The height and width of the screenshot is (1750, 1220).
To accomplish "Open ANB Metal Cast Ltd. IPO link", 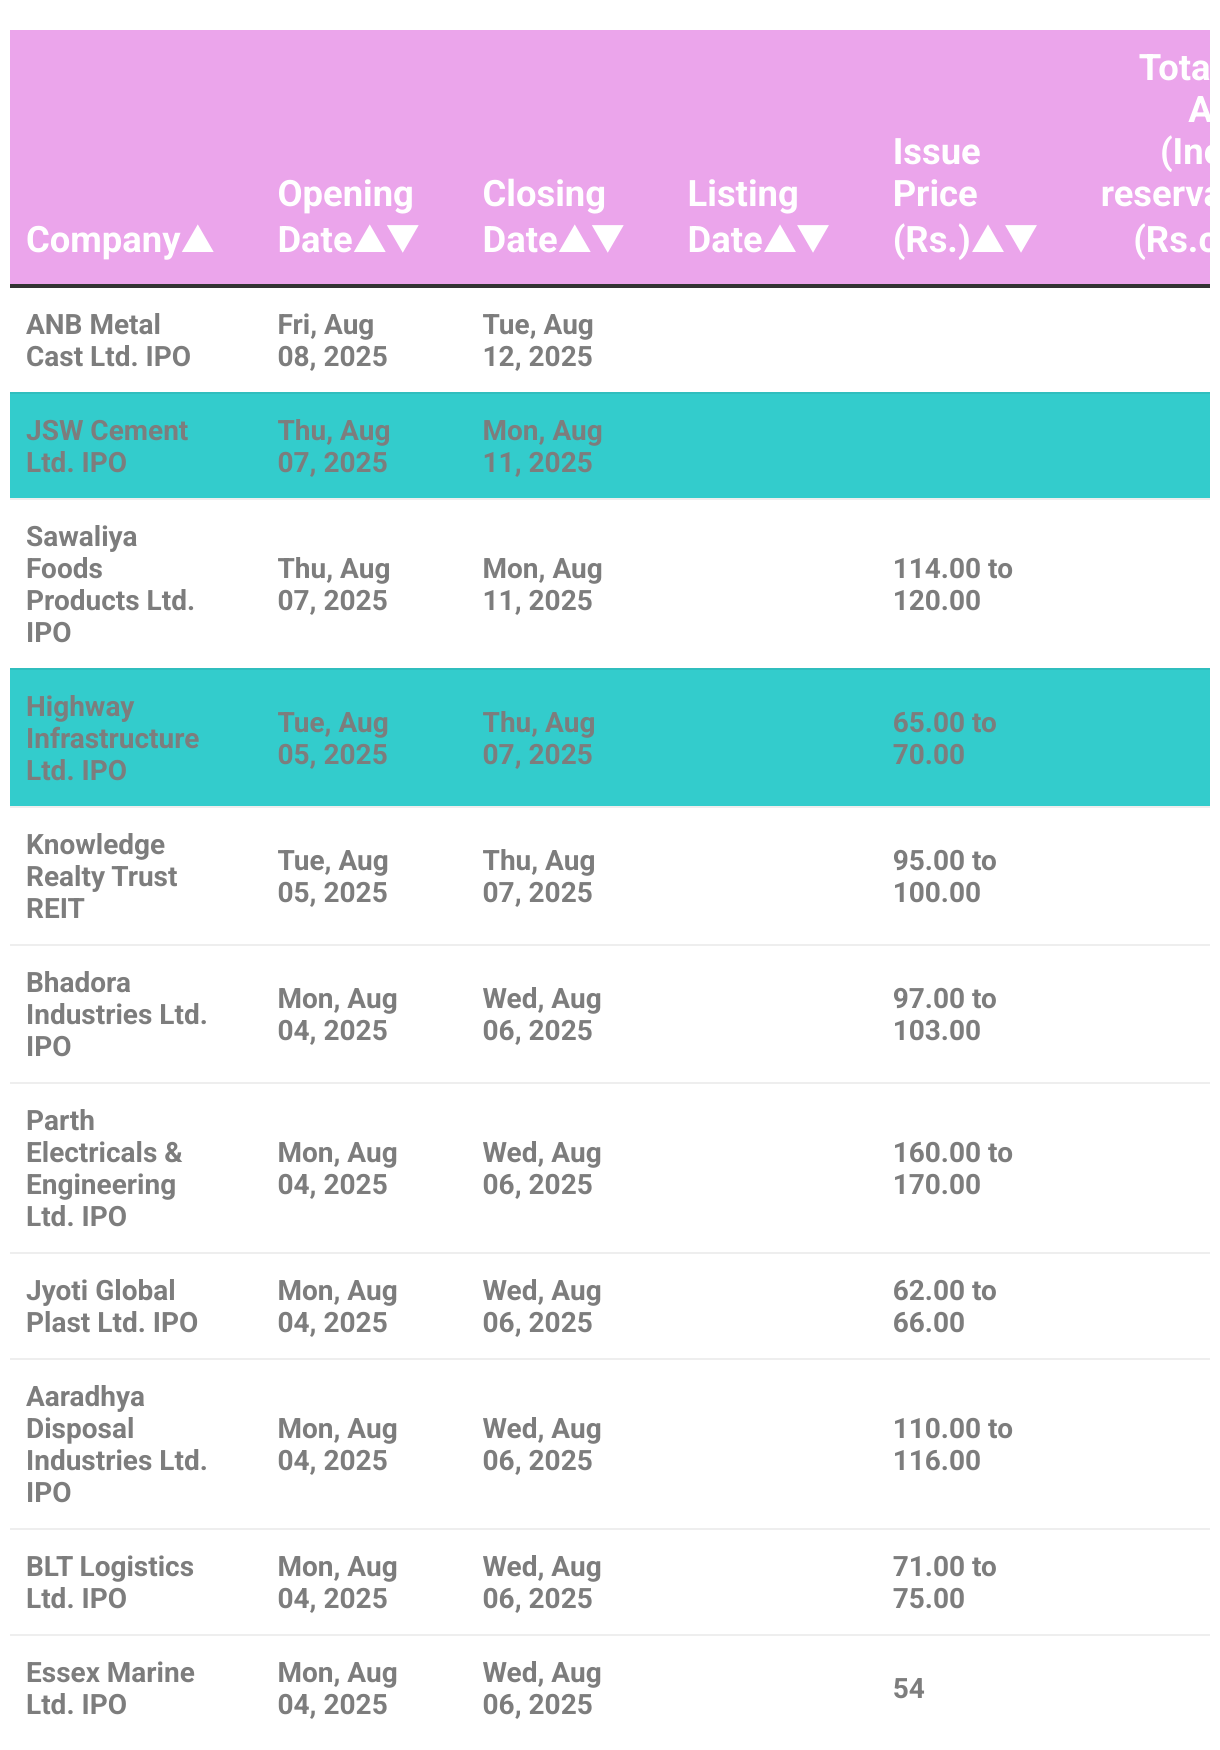I will pyautogui.click(x=108, y=340).
